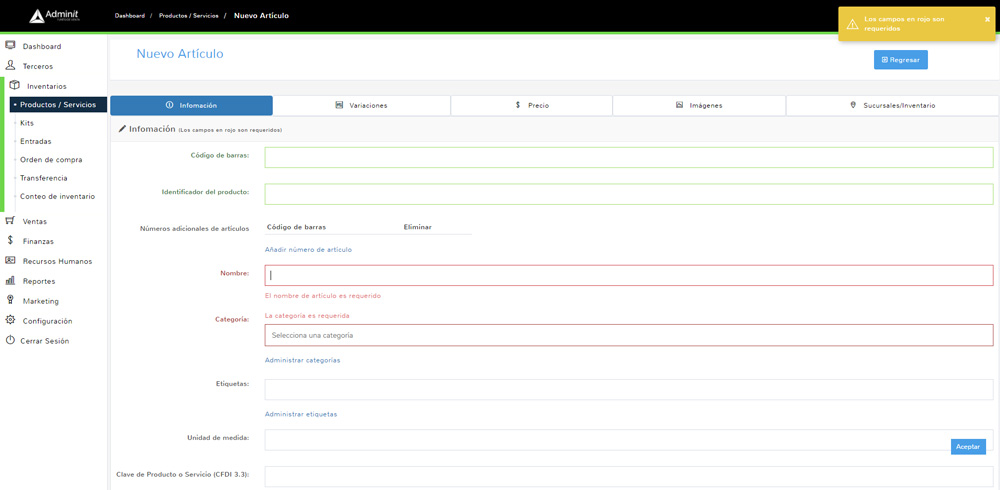Click the Añadir número de artículo link
Viewport: 1000px width, 490px height.
[308, 250]
